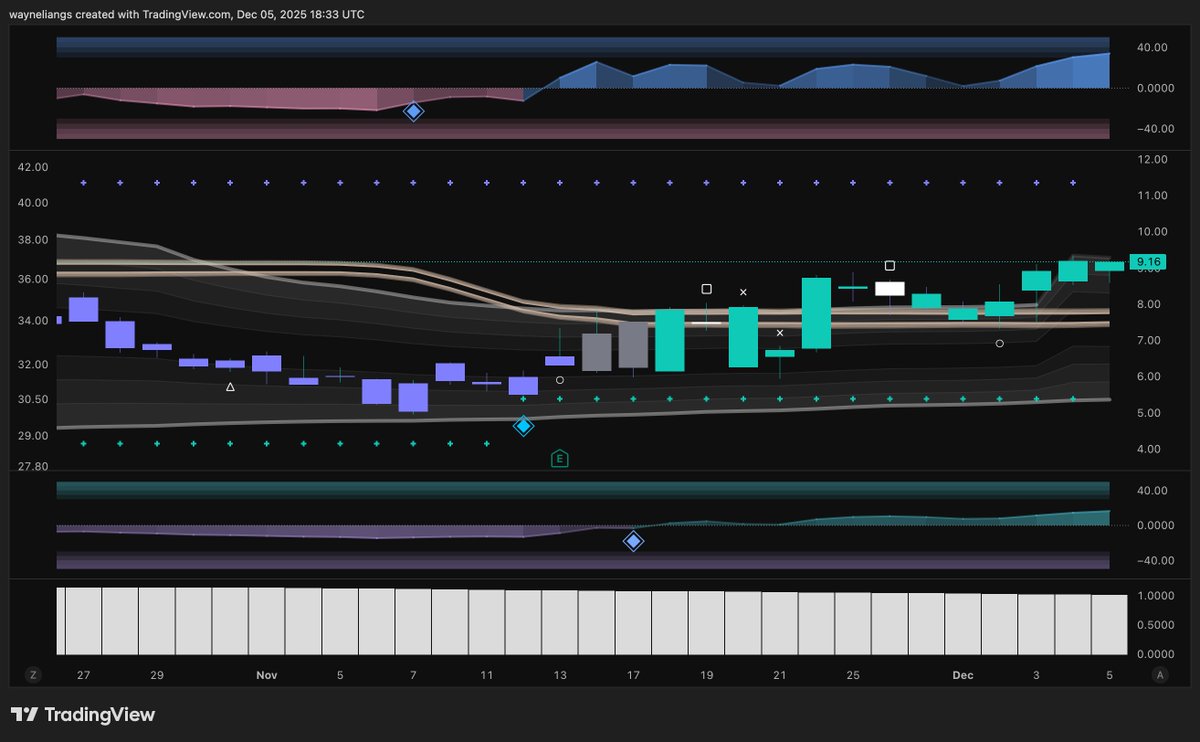Click the '21' date label on the time axis
Viewport: 1200px width, 742px height.
pos(780,675)
